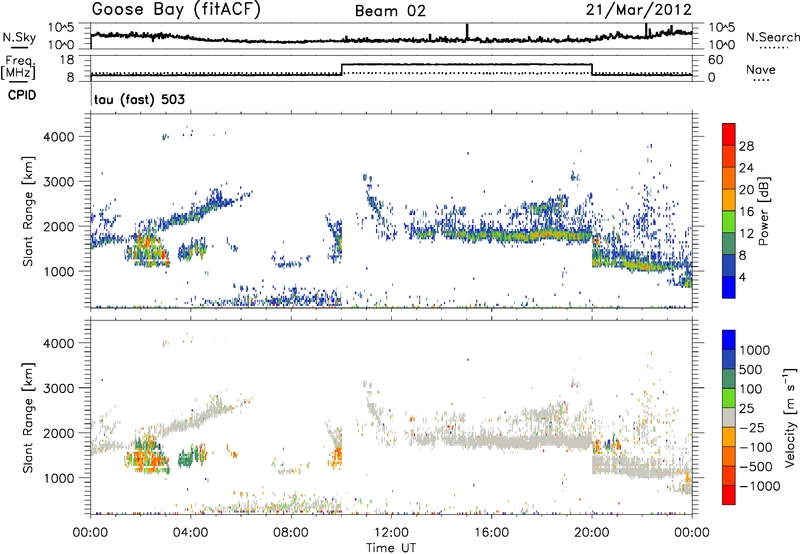
Task: Click the "04:00" time axis label
Action: click(190, 533)
